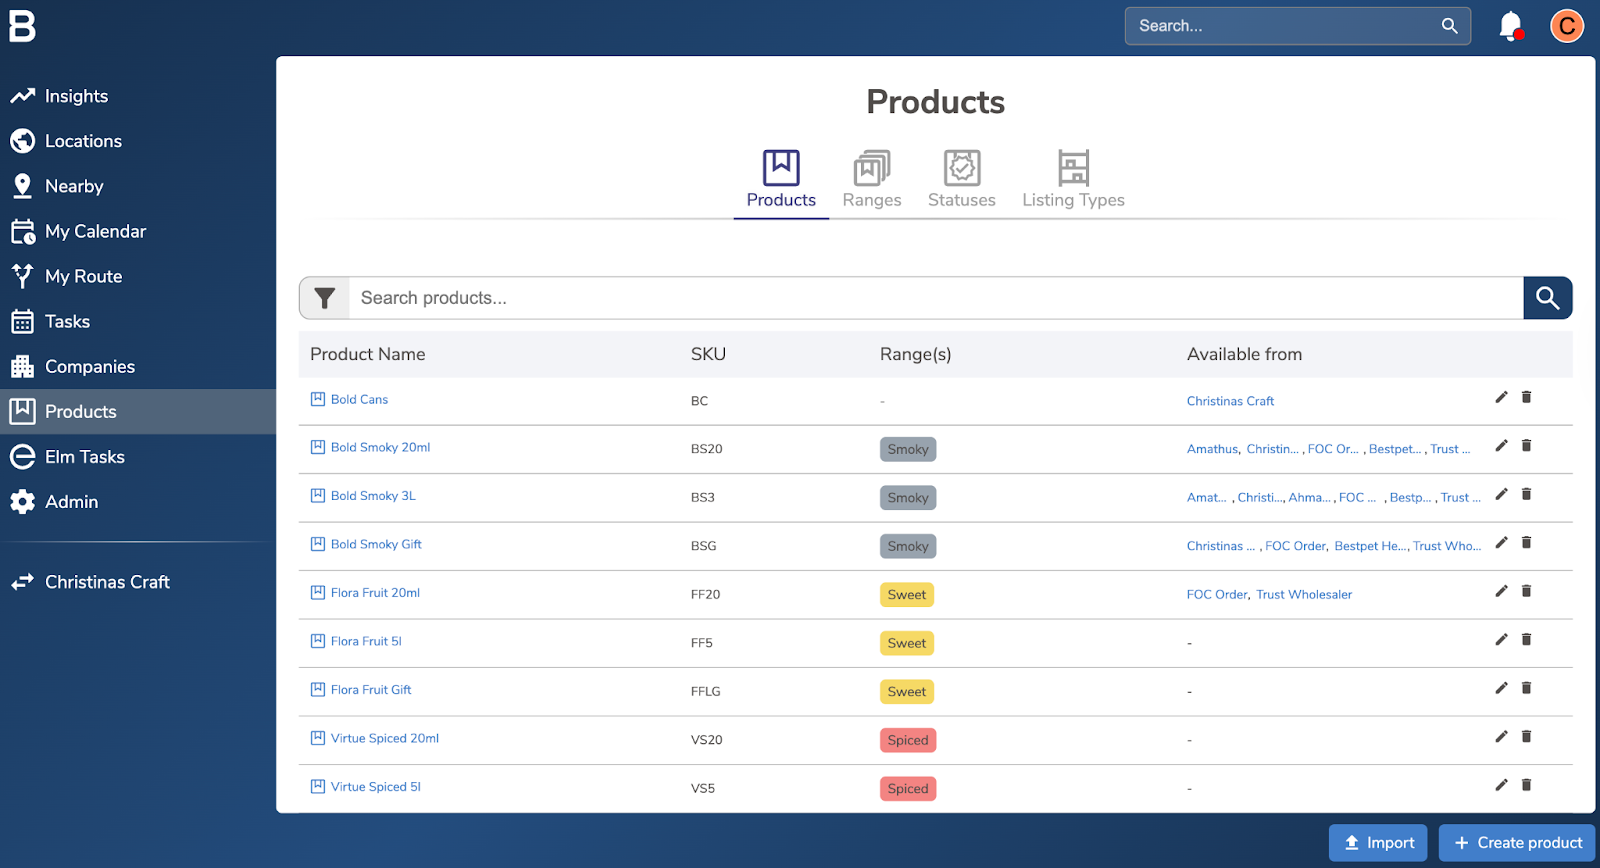
Task: Switch to the Ranges tab
Action: click(871, 180)
